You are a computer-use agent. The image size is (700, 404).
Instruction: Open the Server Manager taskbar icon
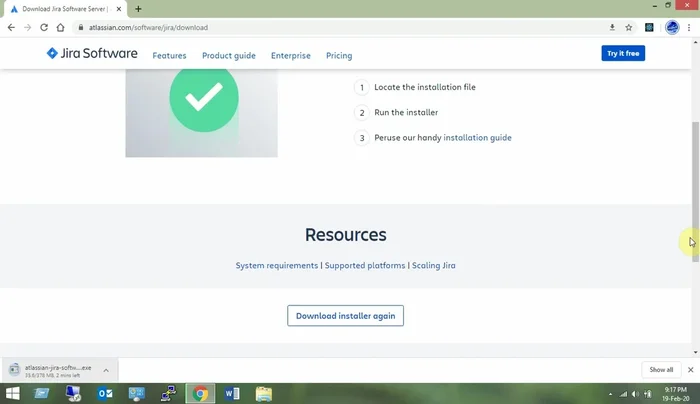(42, 394)
